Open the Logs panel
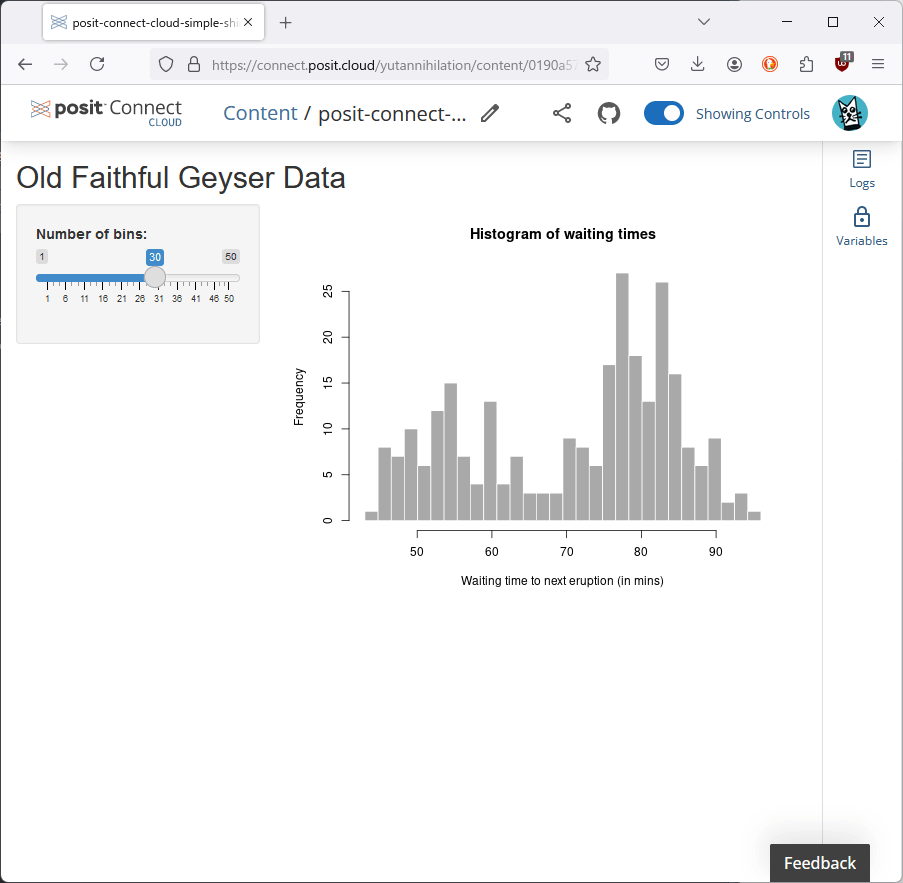The image size is (903, 883). click(861, 168)
